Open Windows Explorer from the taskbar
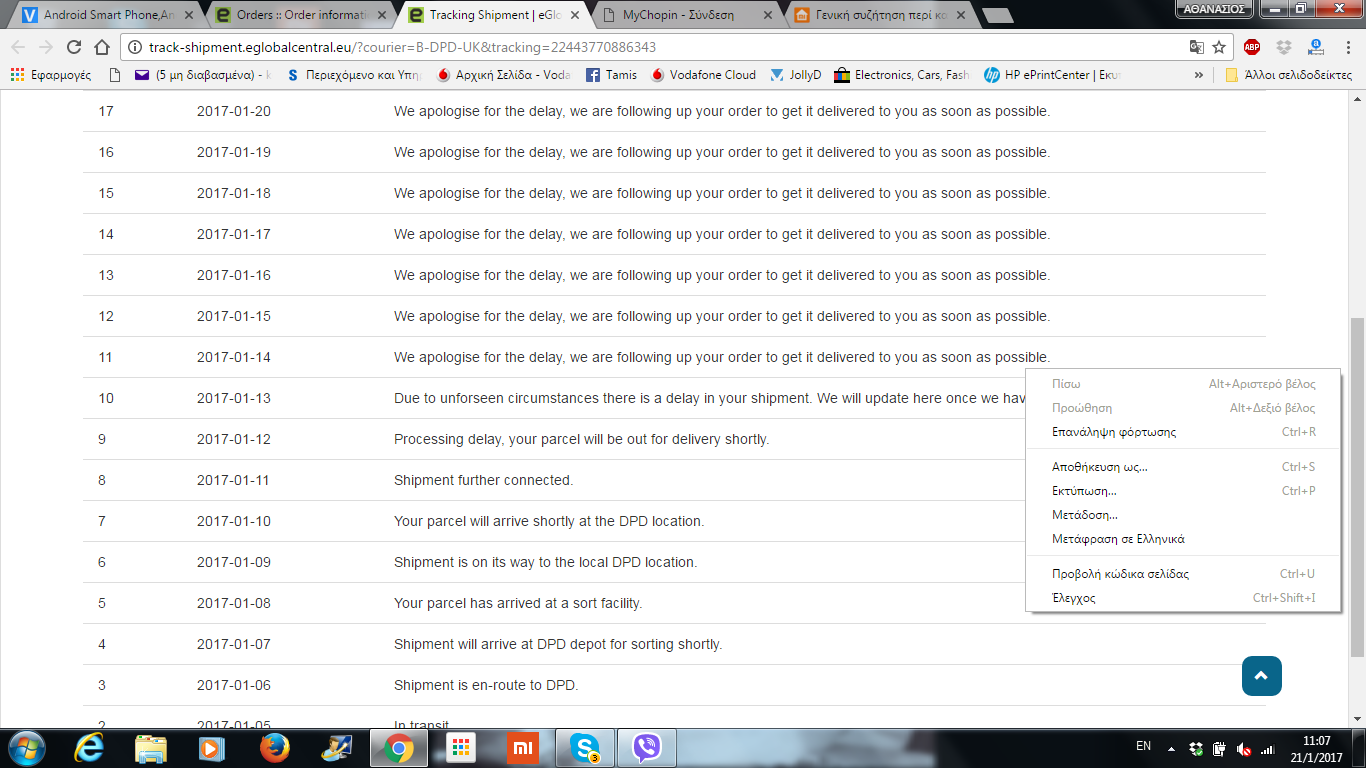 [151, 747]
